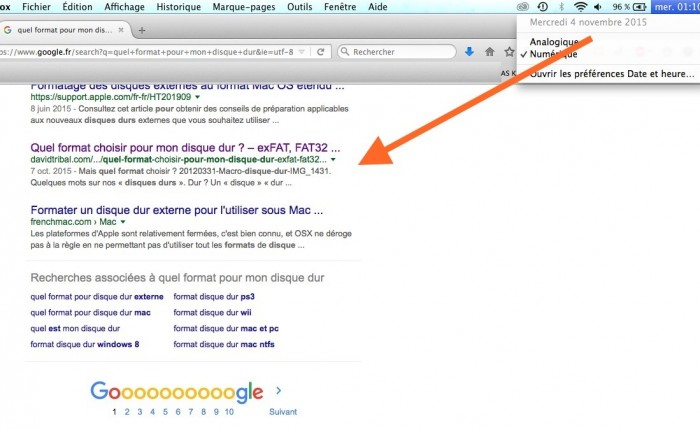Open the URL history dropdown arrow
Image resolution: width=700 pixels, height=430 pixels.
(x=302, y=52)
